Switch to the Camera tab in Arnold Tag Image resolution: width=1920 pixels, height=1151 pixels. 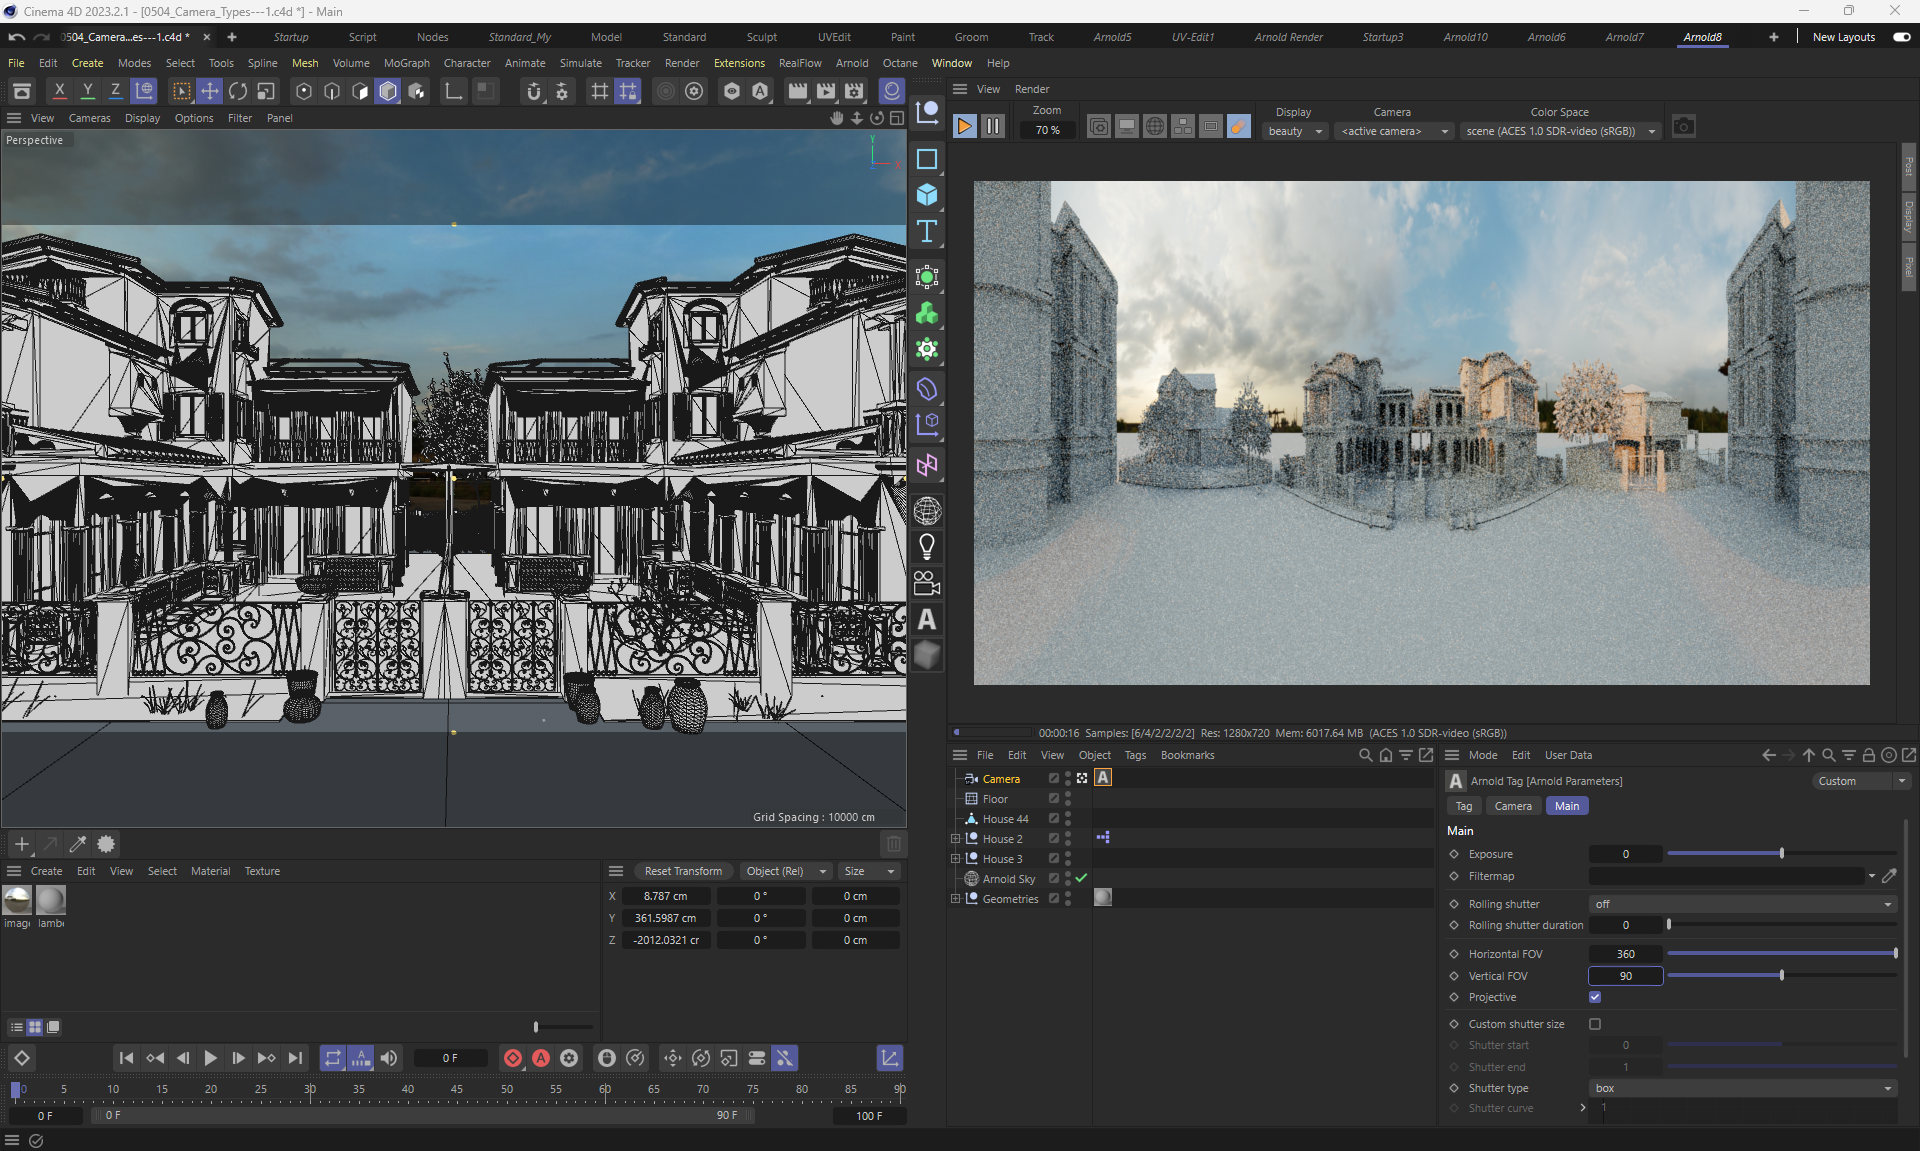[1512, 806]
